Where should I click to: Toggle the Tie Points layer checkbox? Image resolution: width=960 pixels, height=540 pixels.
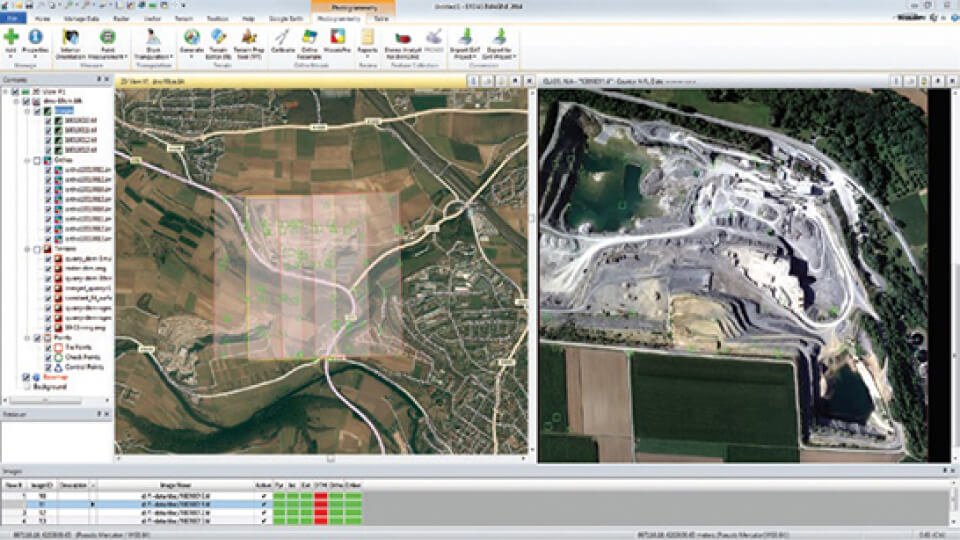tap(47, 347)
